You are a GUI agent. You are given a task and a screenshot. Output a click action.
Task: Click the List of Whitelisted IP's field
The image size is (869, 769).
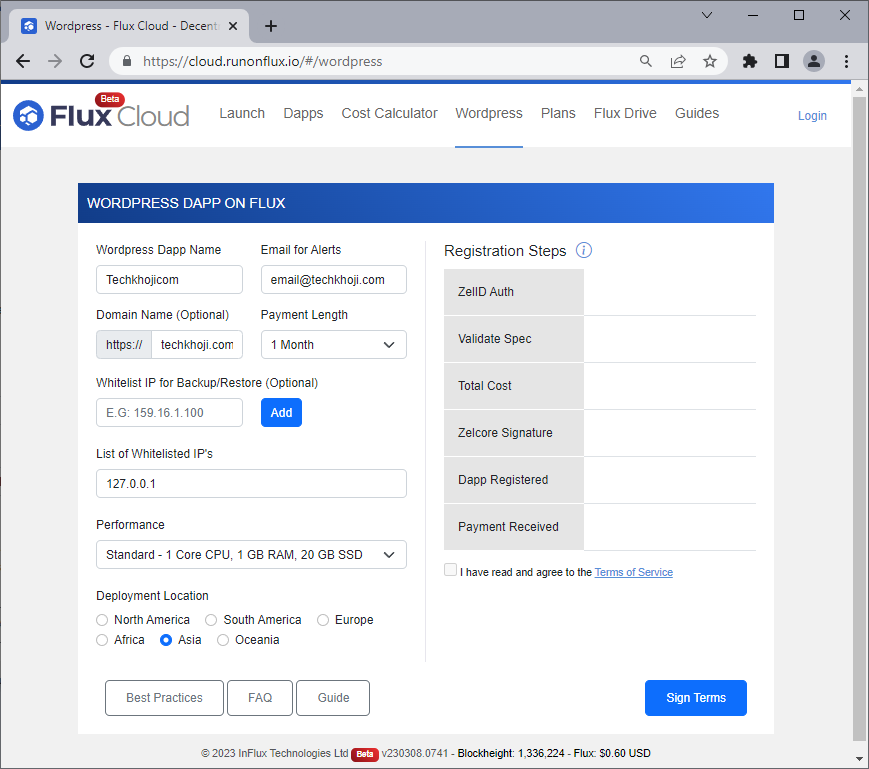(x=251, y=484)
